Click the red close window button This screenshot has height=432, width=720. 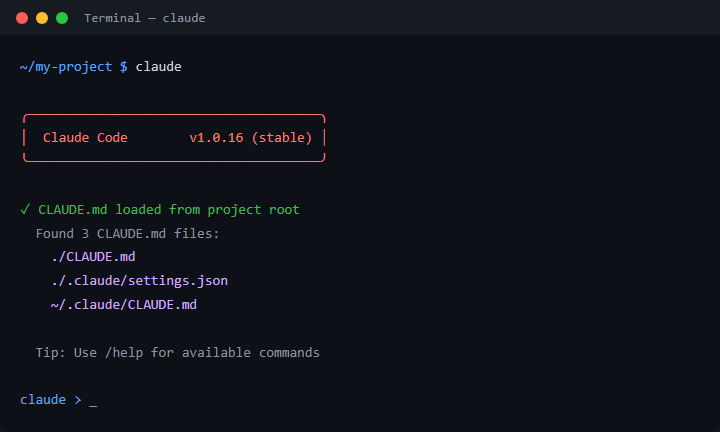pos(22,18)
